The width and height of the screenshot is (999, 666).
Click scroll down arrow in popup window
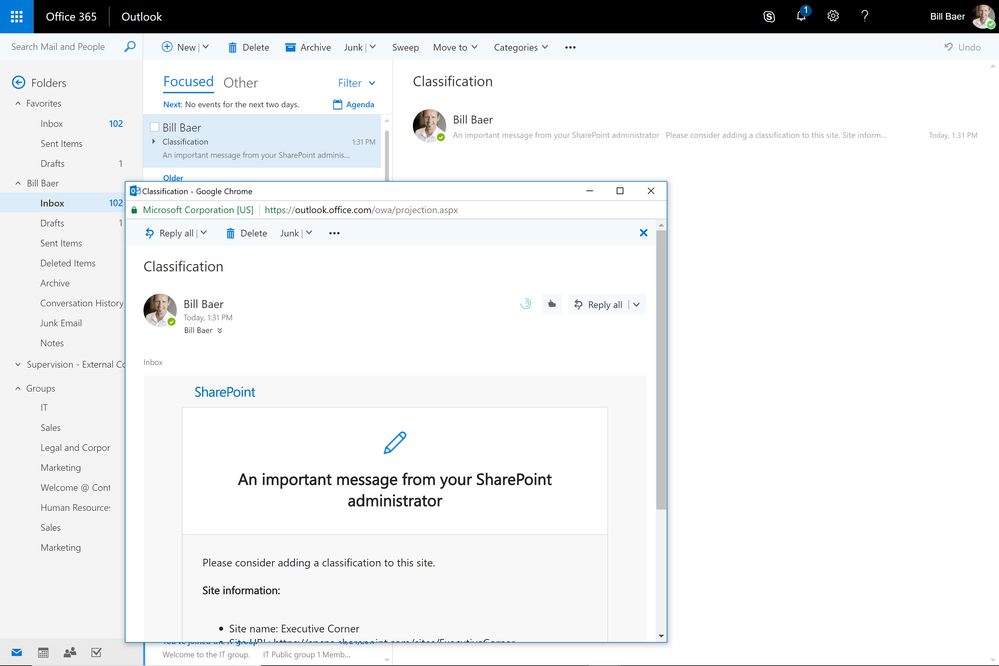[661, 635]
